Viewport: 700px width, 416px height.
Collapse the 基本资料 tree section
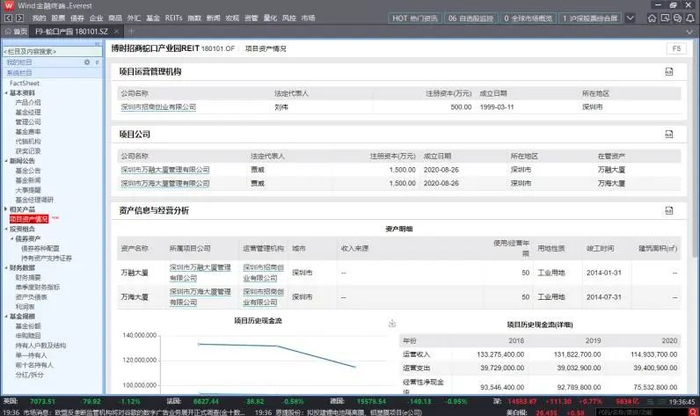[6, 93]
